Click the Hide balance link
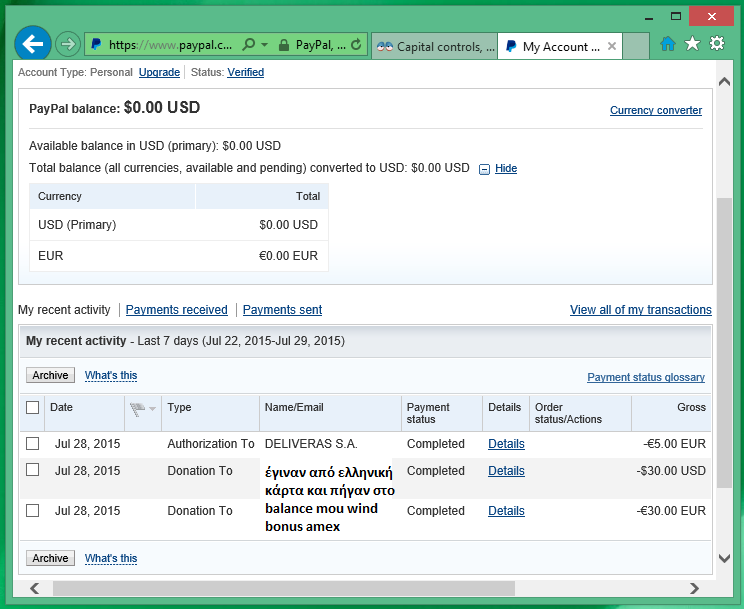The width and height of the screenshot is (744, 609). click(506, 168)
